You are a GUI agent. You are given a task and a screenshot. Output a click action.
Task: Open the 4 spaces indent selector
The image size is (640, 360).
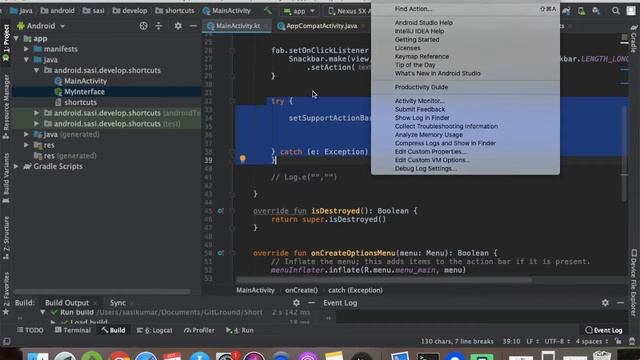[x=592, y=341]
